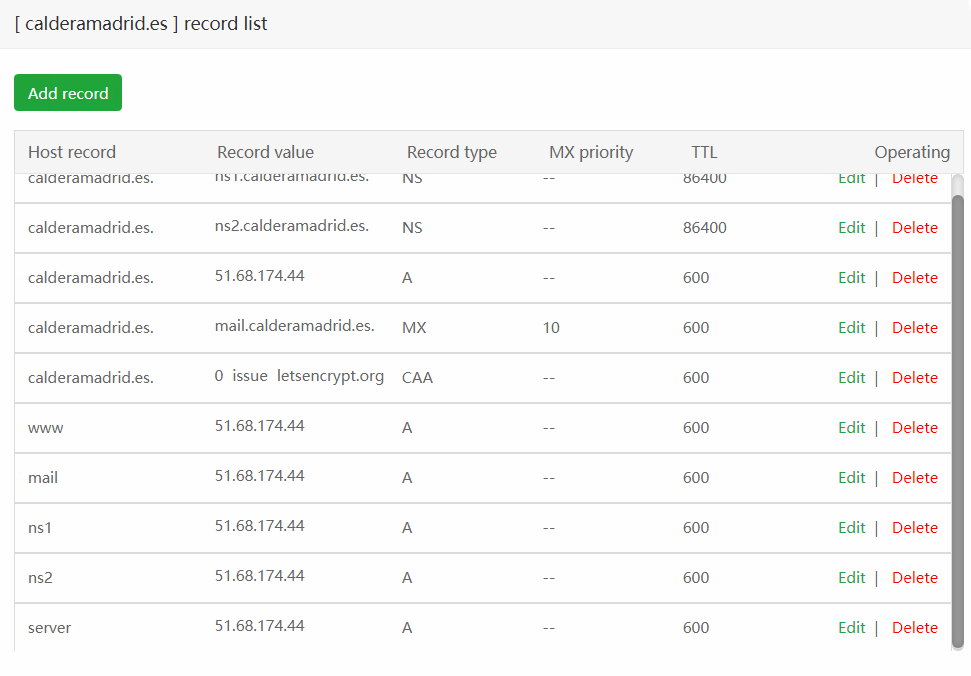Viewport: 971px width, 676px height.
Task: Delete the calderamadrid.es. A record
Action: [x=914, y=278]
